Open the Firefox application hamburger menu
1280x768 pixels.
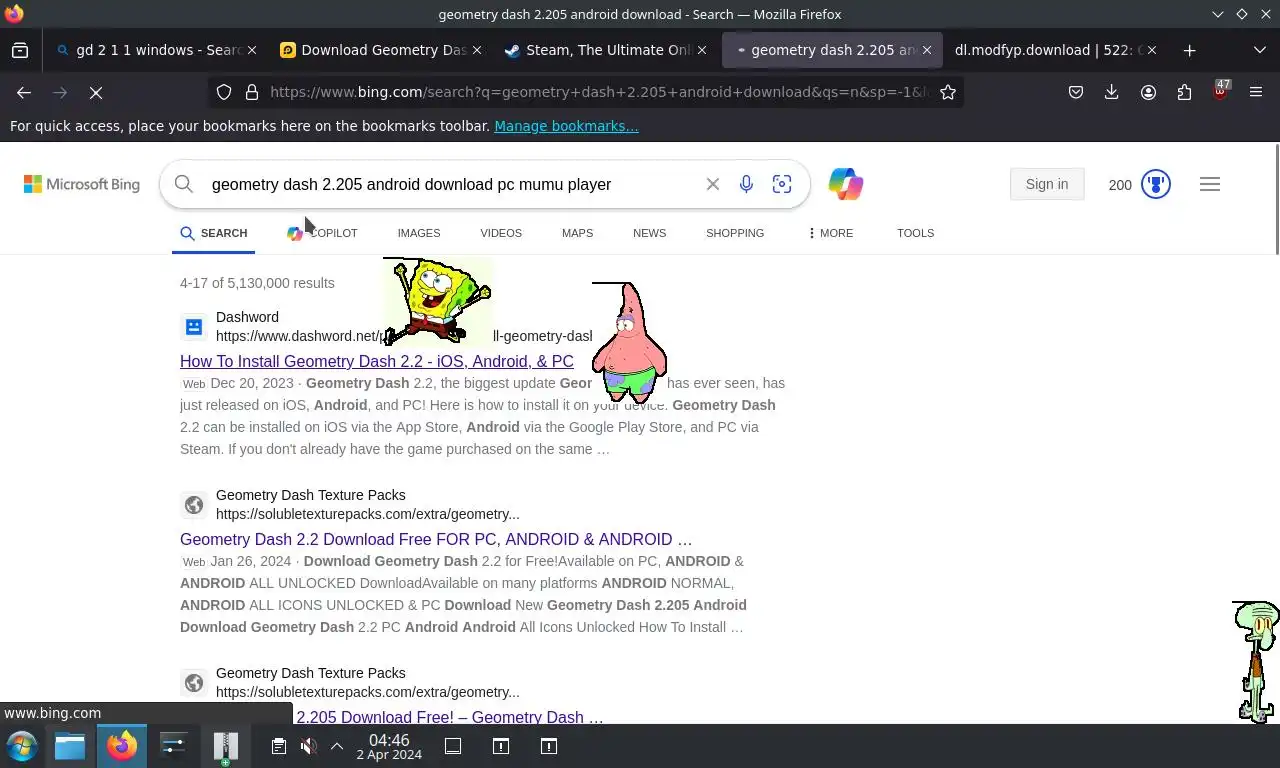1256,92
